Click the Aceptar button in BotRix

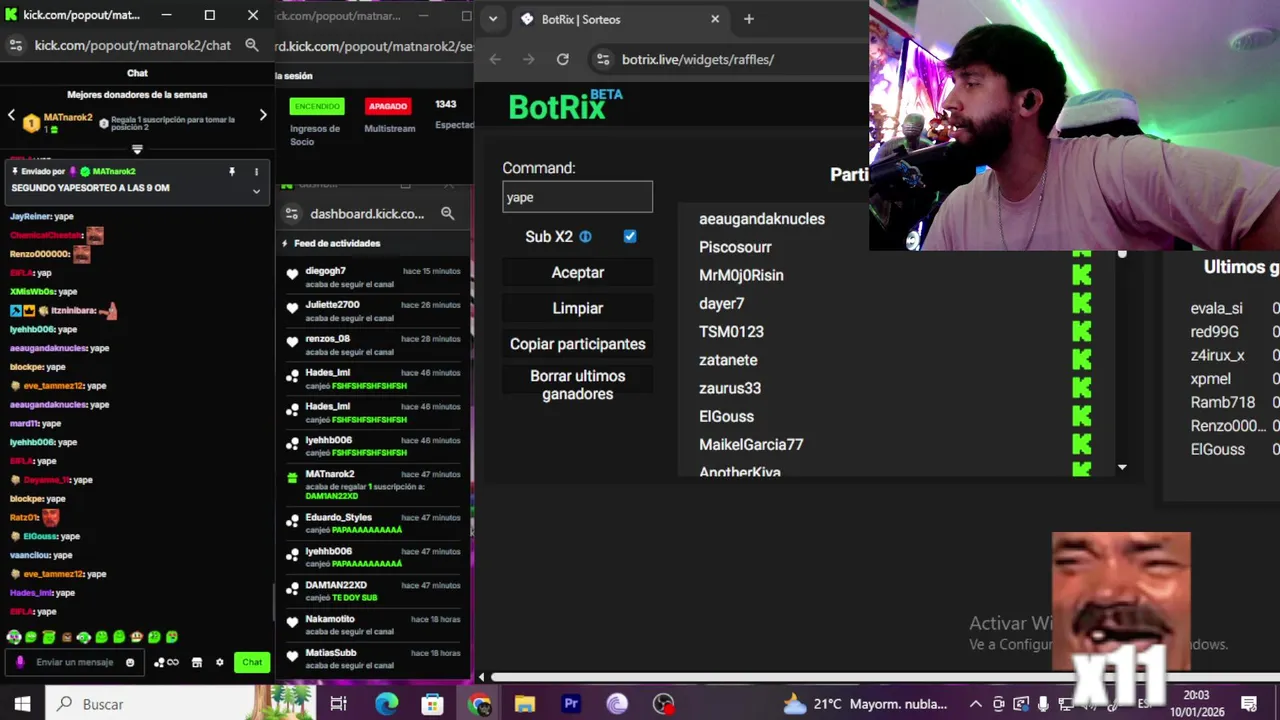pos(578,272)
